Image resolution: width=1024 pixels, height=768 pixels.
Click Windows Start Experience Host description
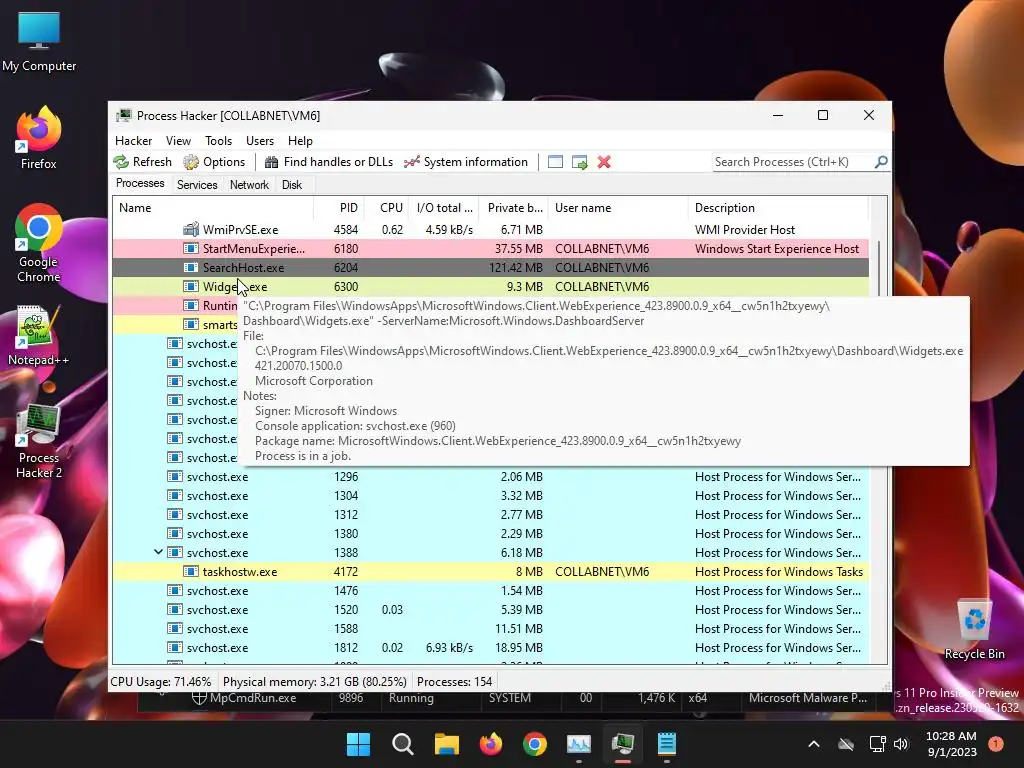[776, 248]
